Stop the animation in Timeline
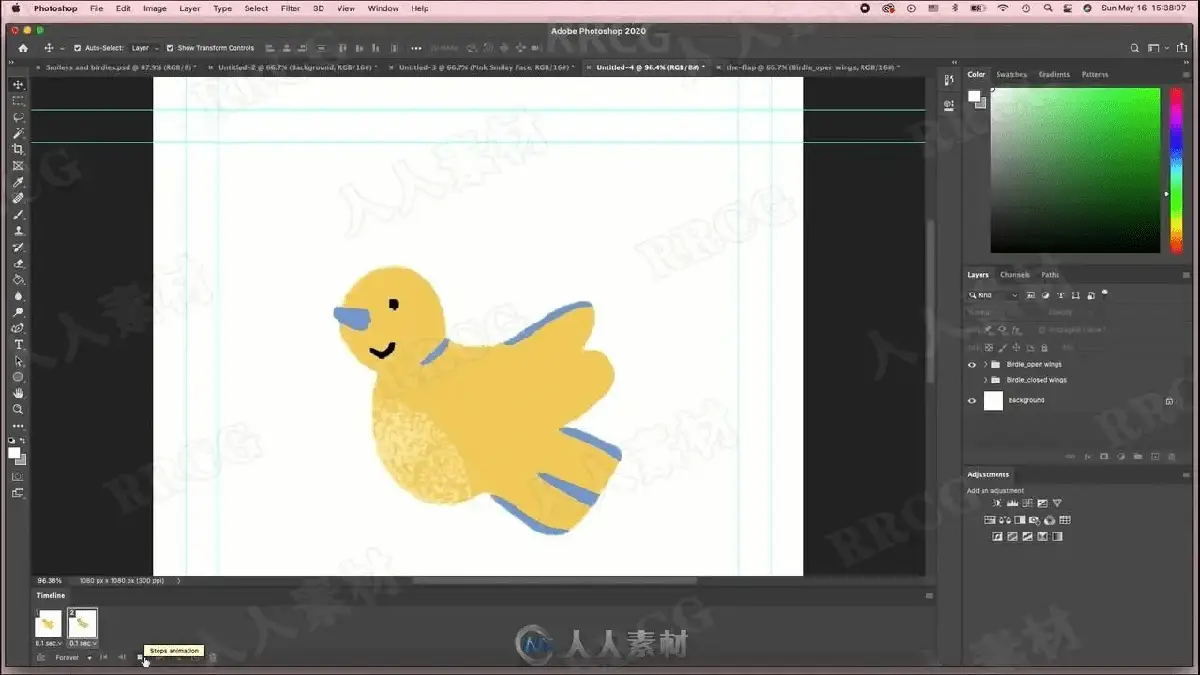 coord(139,657)
